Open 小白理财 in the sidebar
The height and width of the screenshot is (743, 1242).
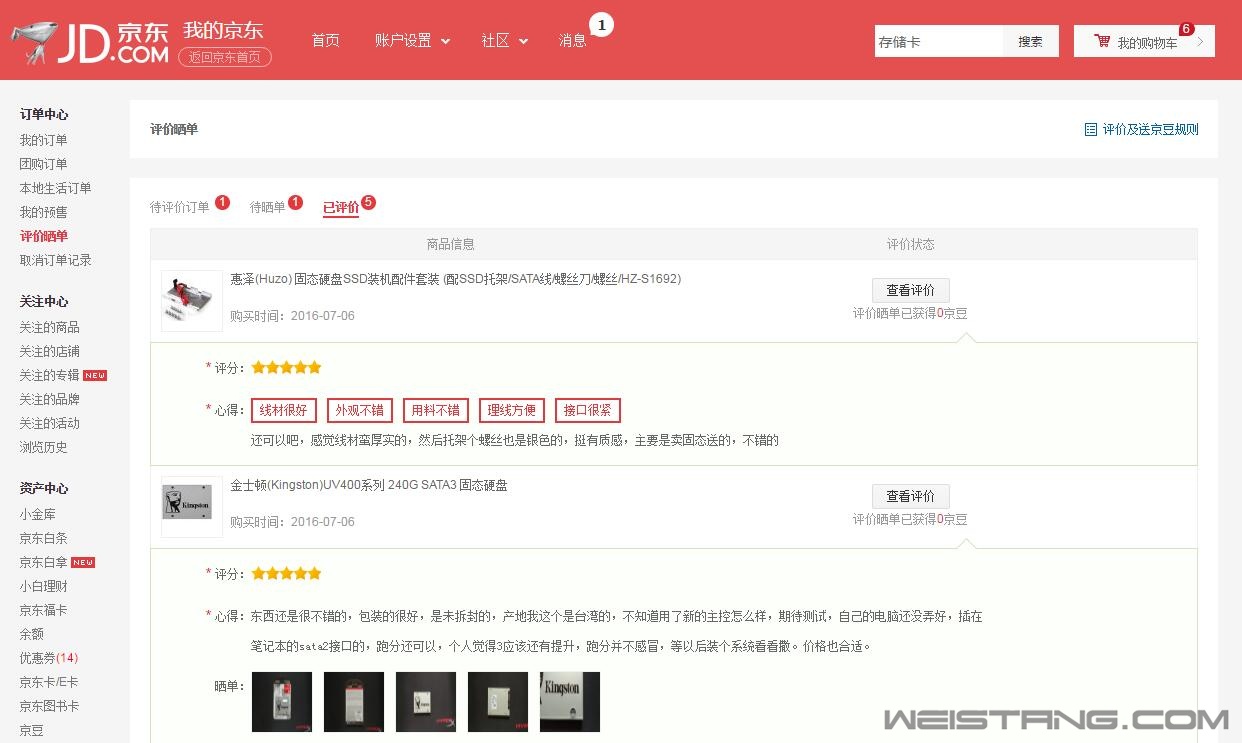[44, 586]
